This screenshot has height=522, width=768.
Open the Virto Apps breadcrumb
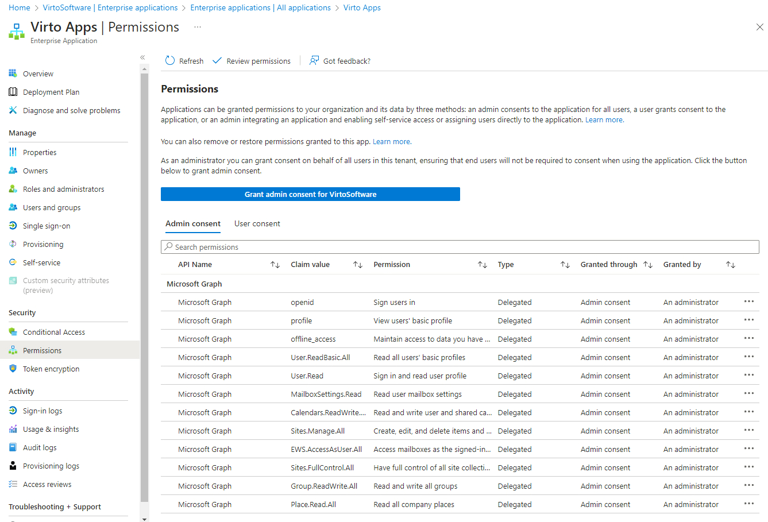(362, 8)
